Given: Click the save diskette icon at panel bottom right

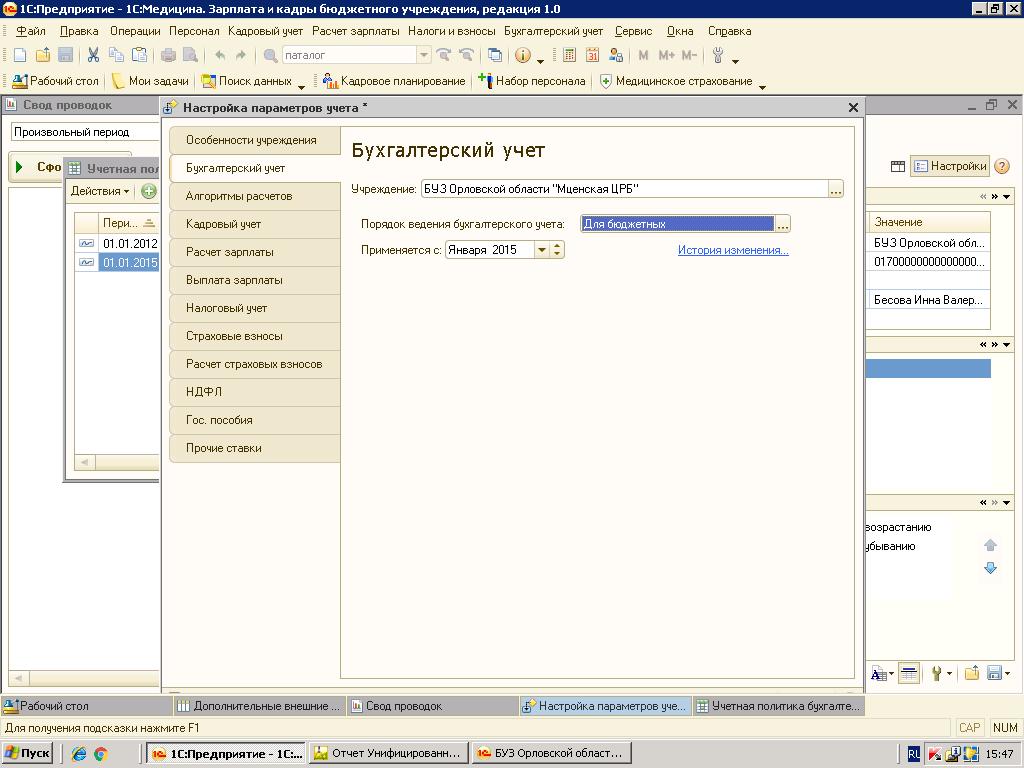Looking at the screenshot, I should (995, 673).
